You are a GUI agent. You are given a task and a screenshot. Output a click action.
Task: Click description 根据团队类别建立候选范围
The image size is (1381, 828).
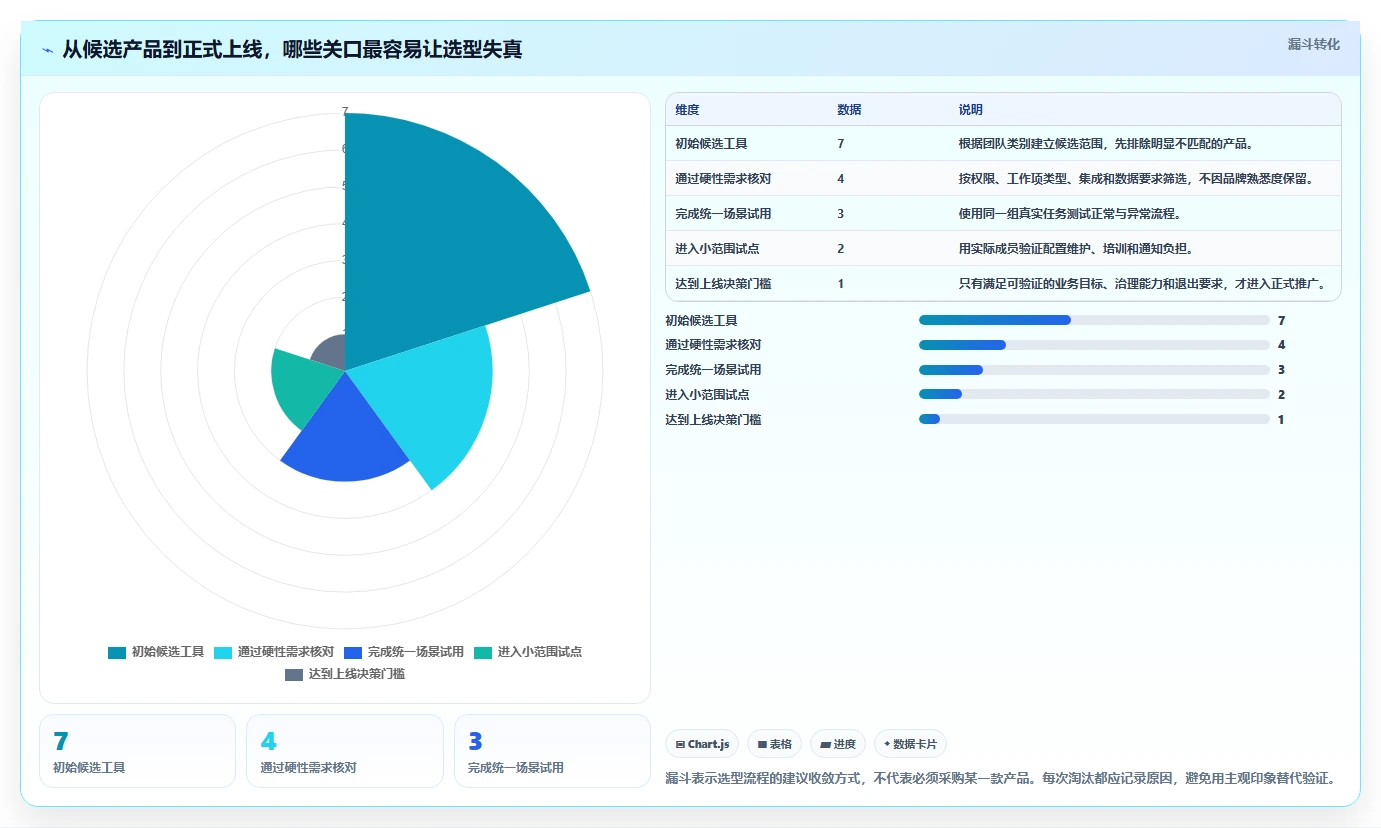click(x=1106, y=144)
